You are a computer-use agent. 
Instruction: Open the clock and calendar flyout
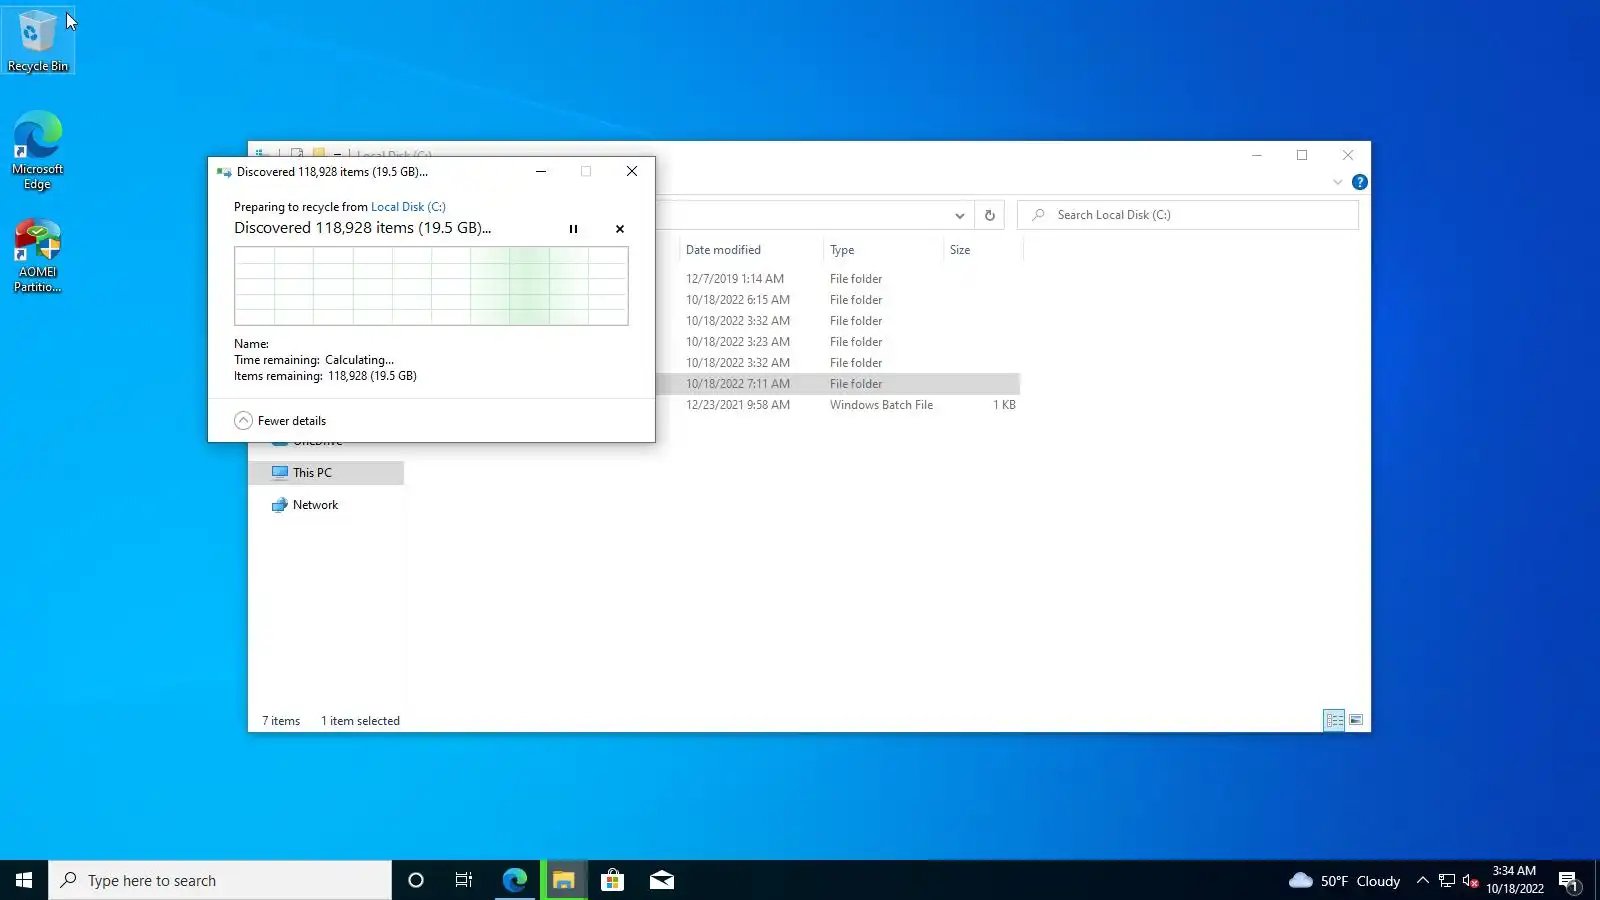(1514, 880)
